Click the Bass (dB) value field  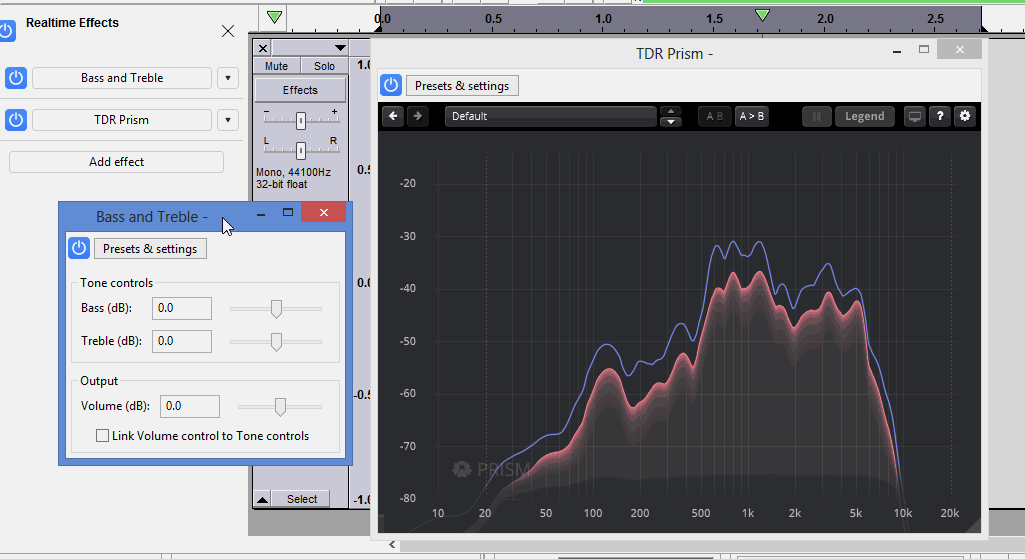click(182, 308)
